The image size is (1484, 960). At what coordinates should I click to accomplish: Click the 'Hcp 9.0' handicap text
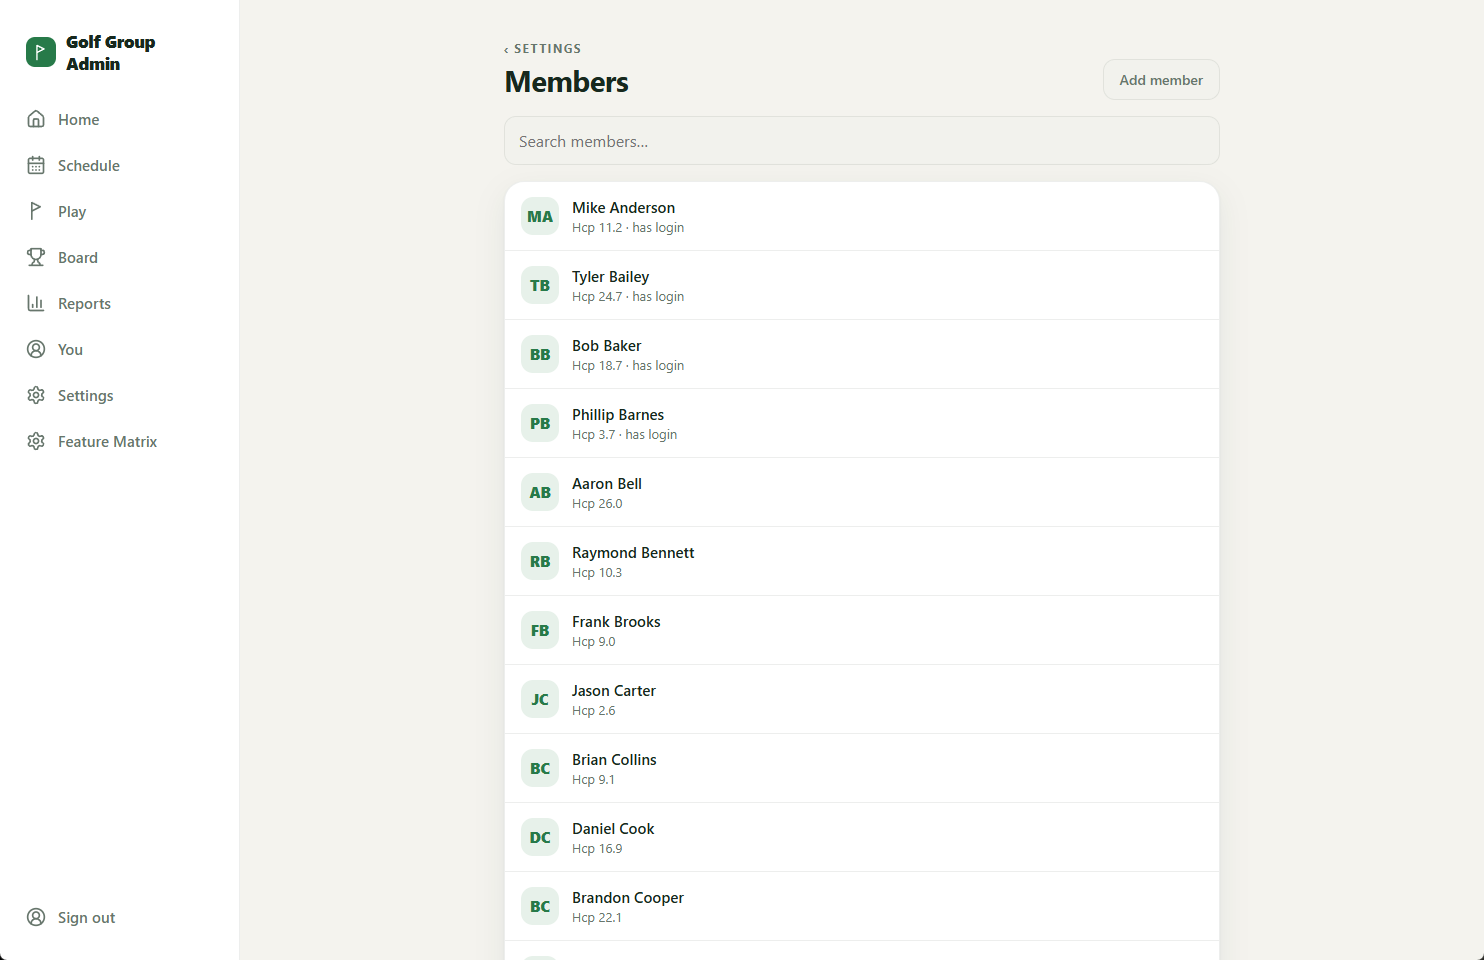pos(594,642)
